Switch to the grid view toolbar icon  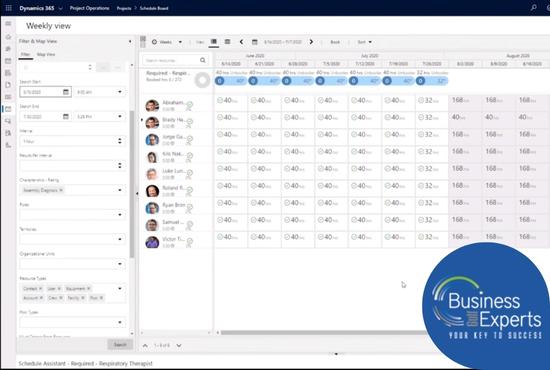[227, 42]
